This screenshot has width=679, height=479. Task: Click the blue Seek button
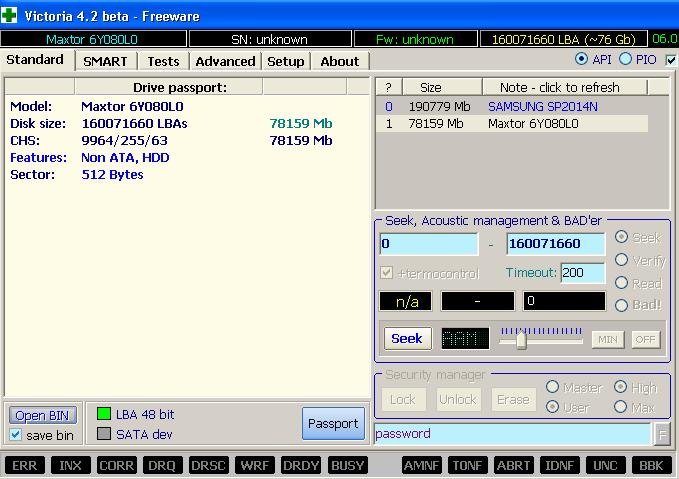tap(407, 338)
